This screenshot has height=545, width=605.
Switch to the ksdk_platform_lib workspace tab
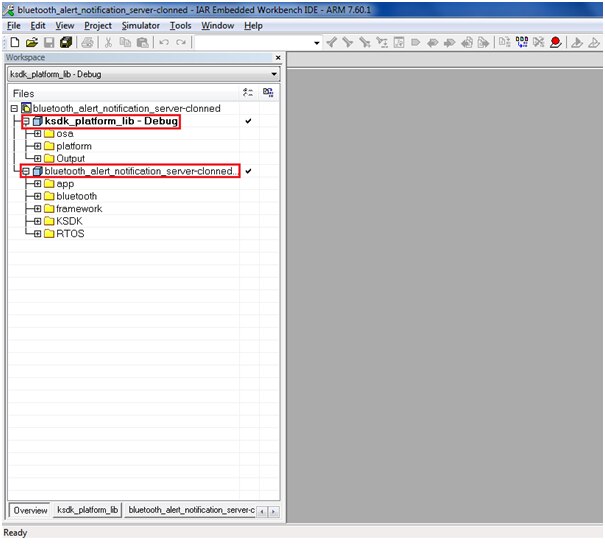tap(88, 510)
